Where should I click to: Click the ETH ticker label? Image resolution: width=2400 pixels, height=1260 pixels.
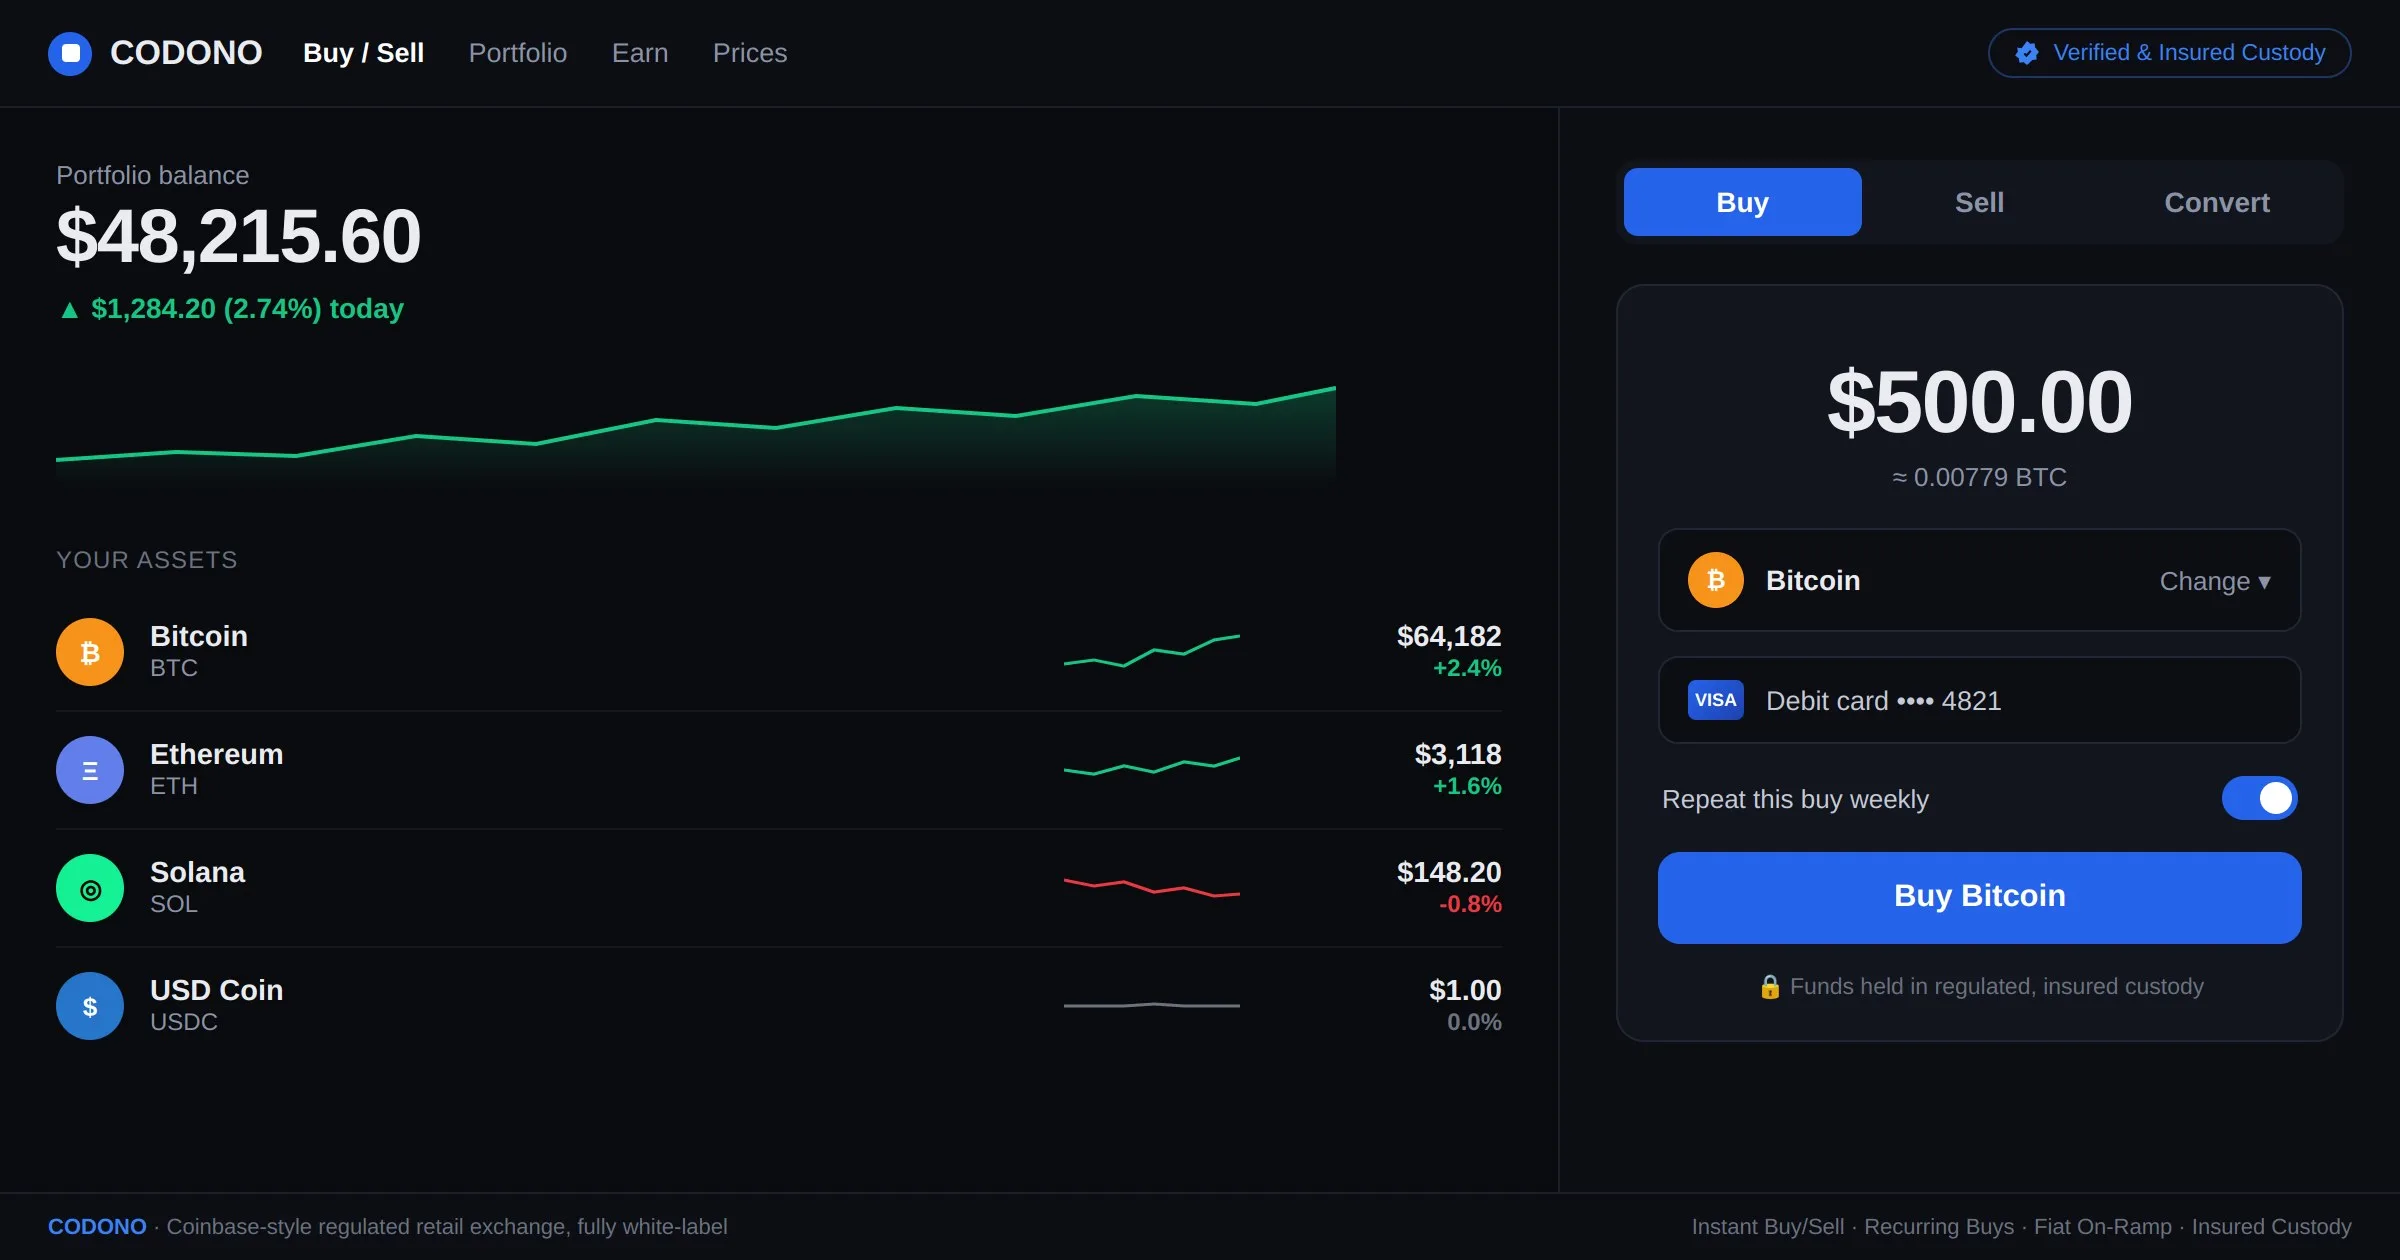tap(174, 786)
